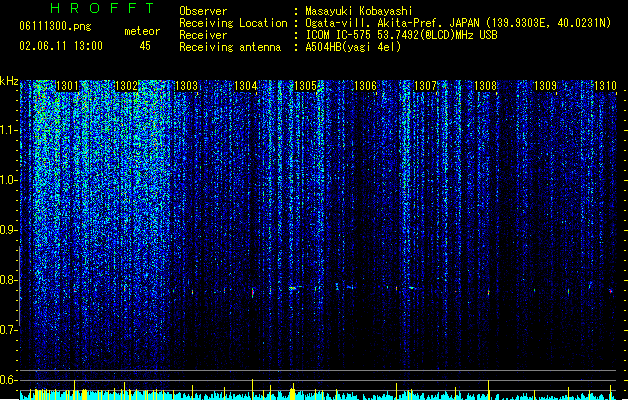Click the 1303 time marker
The height and width of the screenshot is (400, 629).
click(x=187, y=86)
